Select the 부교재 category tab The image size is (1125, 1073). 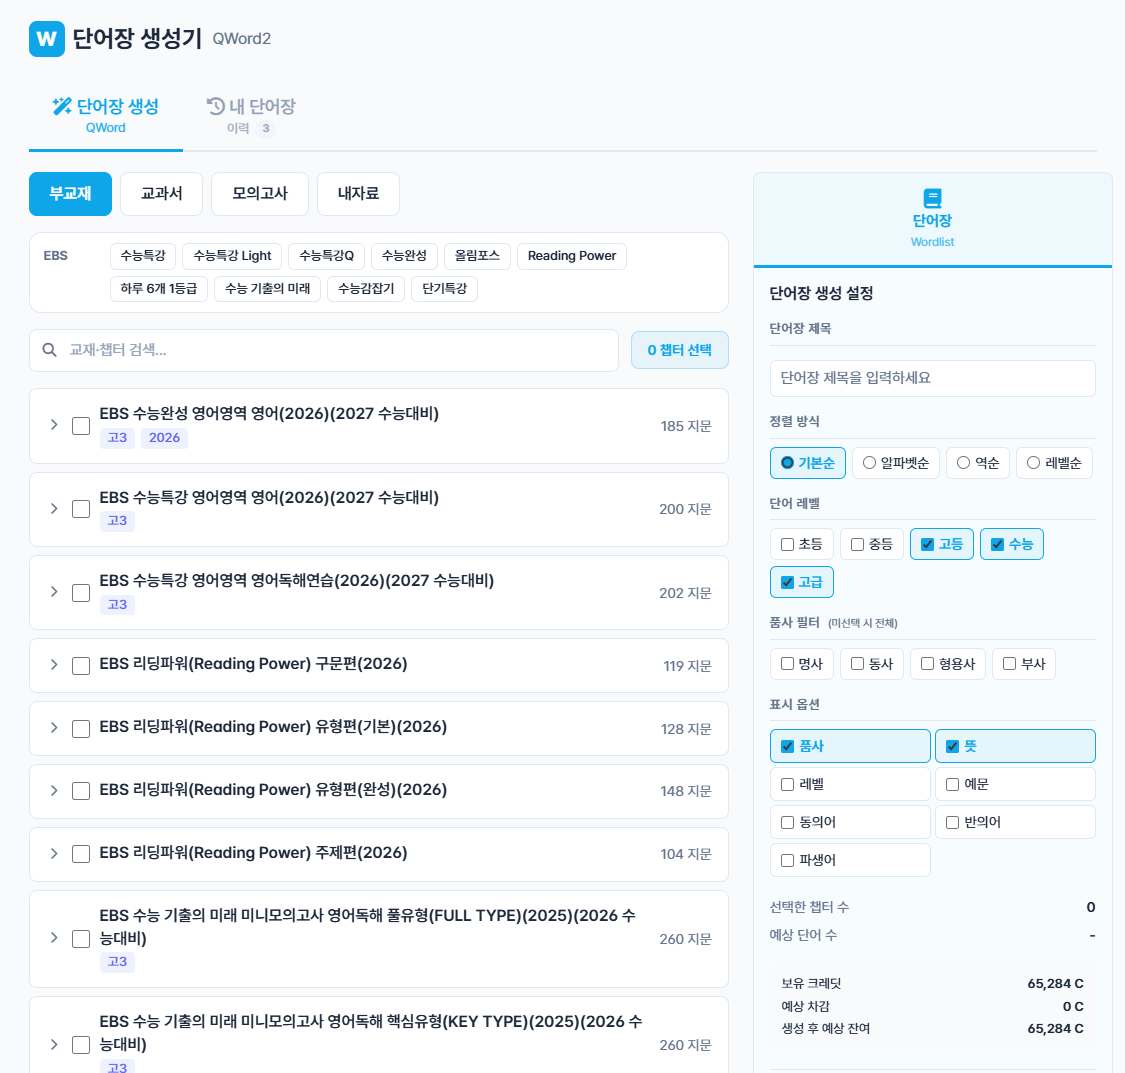tap(70, 194)
